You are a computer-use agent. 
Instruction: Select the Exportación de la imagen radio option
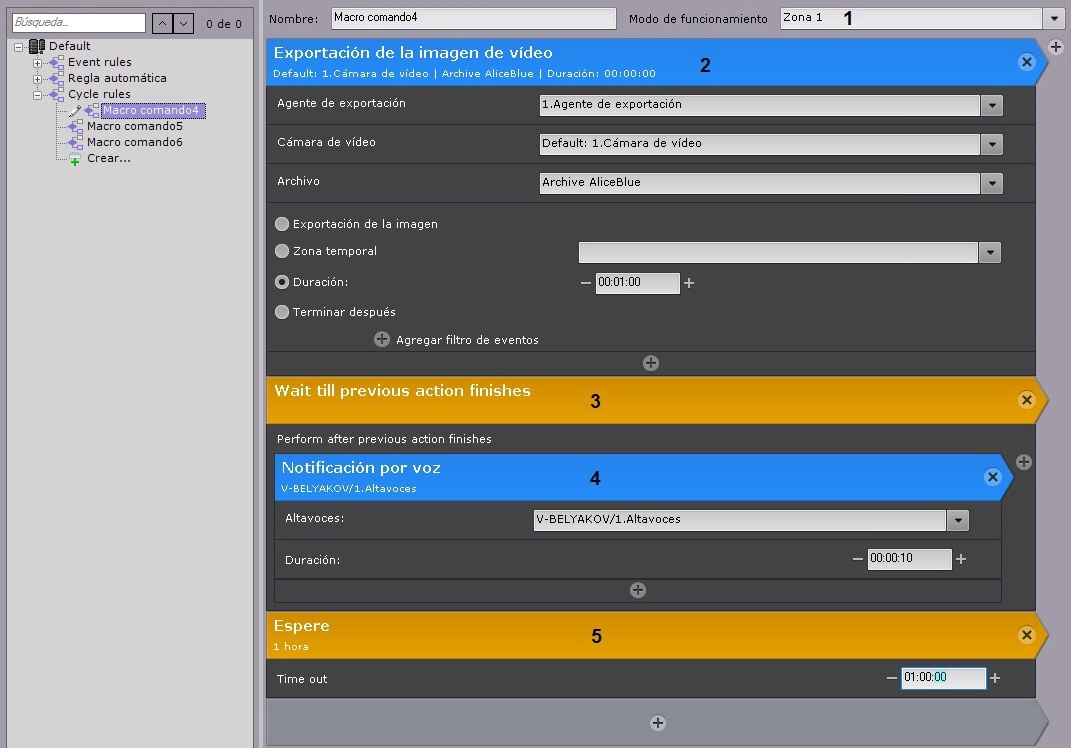click(x=282, y=225)
